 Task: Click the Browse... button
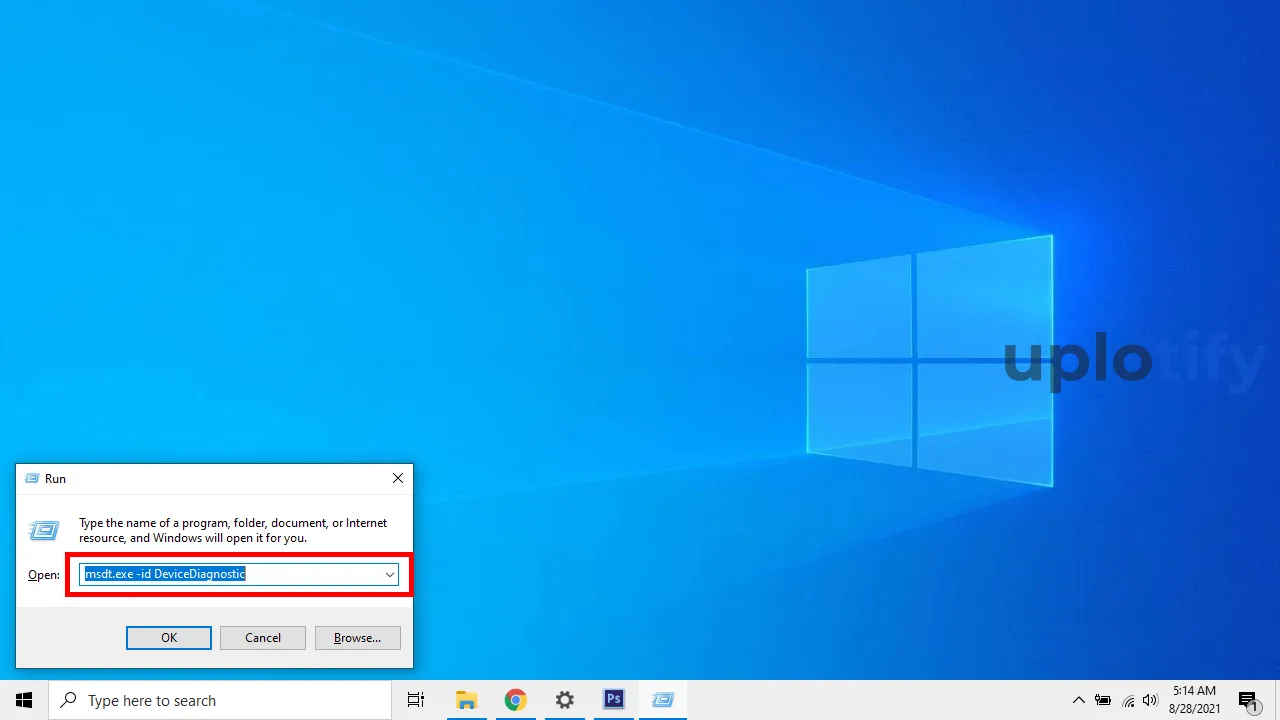coord(358,638)
